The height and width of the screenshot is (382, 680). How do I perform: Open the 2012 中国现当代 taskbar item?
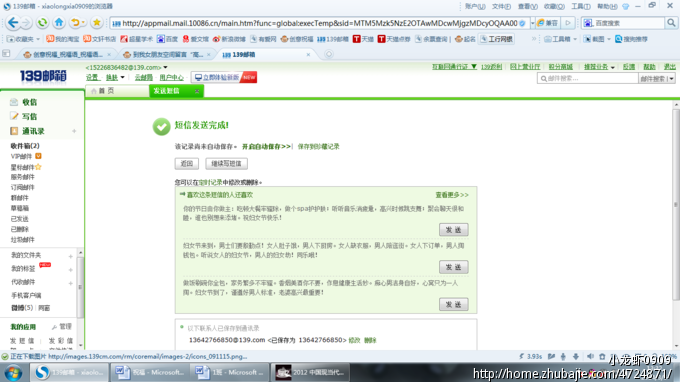click(x=311, y=372)
